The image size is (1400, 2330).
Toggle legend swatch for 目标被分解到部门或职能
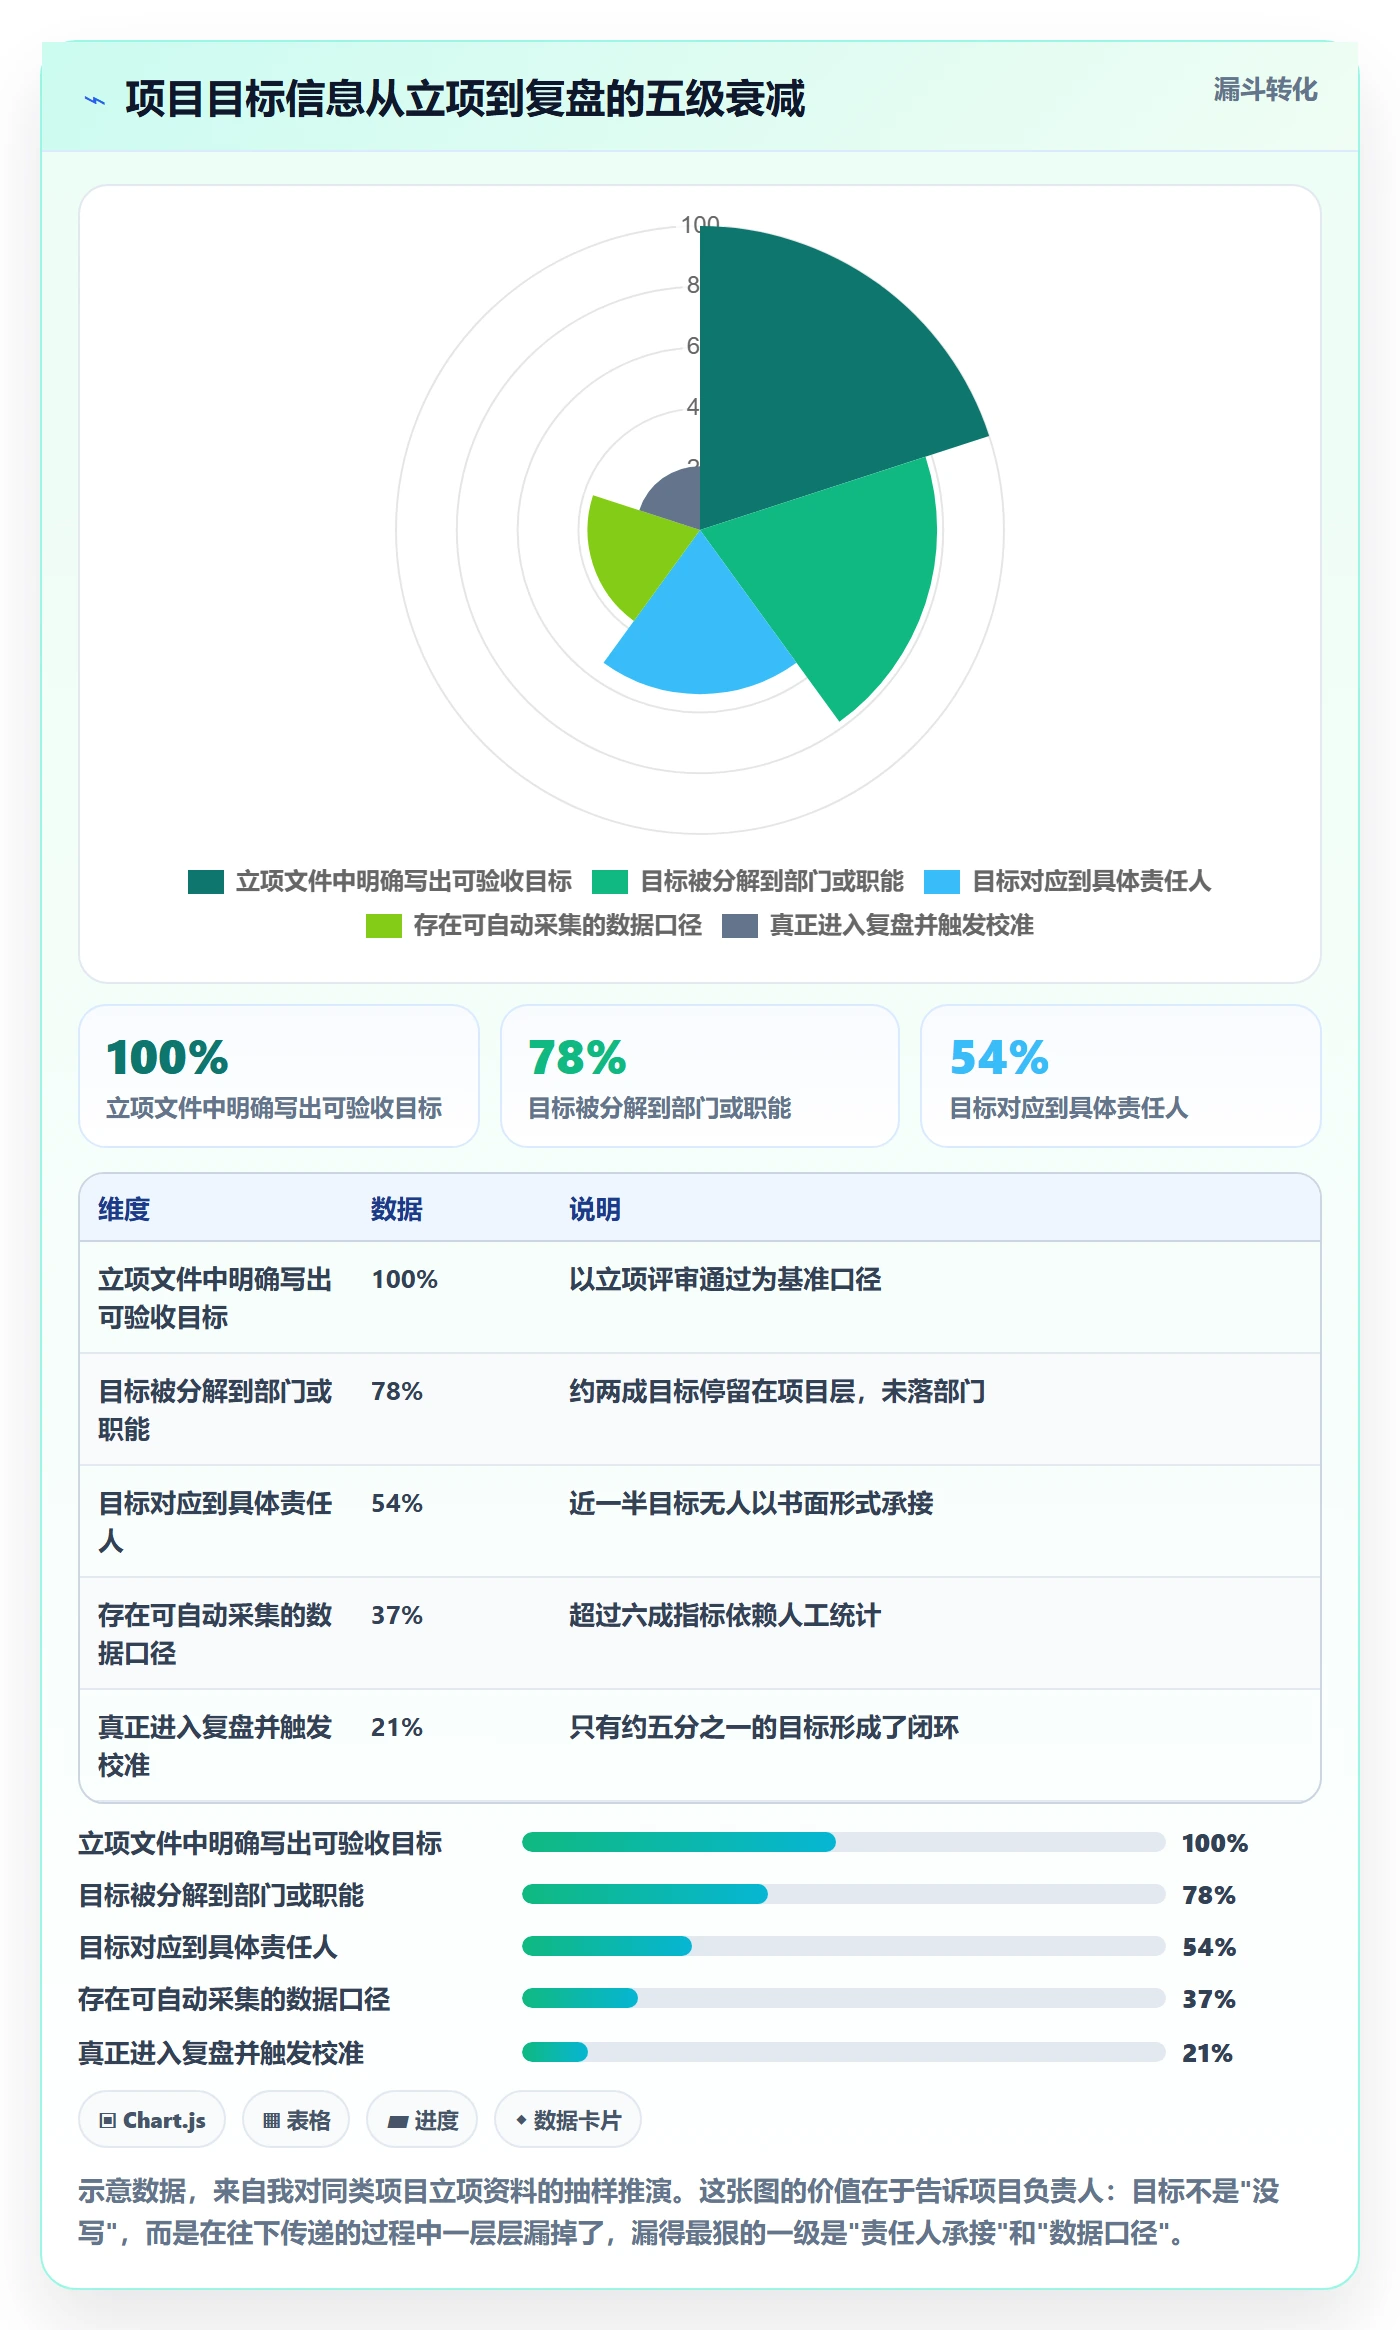(x=610, y=882)
